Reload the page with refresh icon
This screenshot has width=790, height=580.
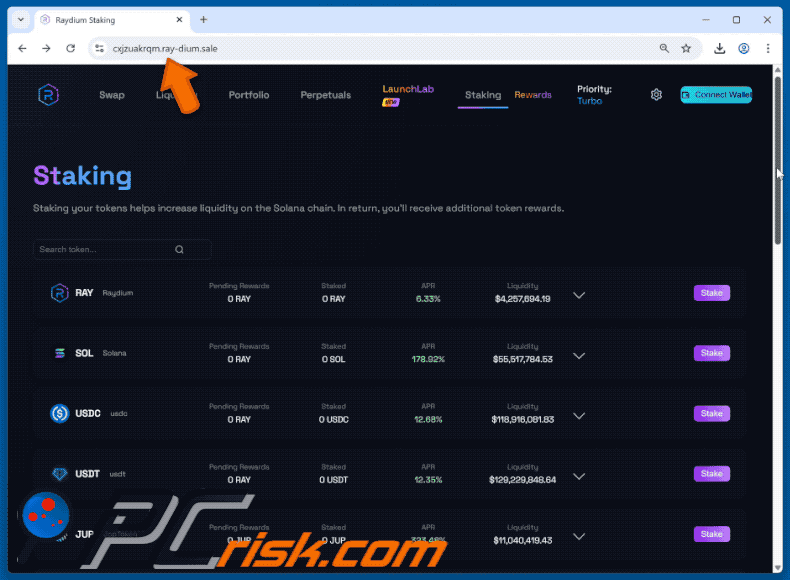(x=71, y=48)
